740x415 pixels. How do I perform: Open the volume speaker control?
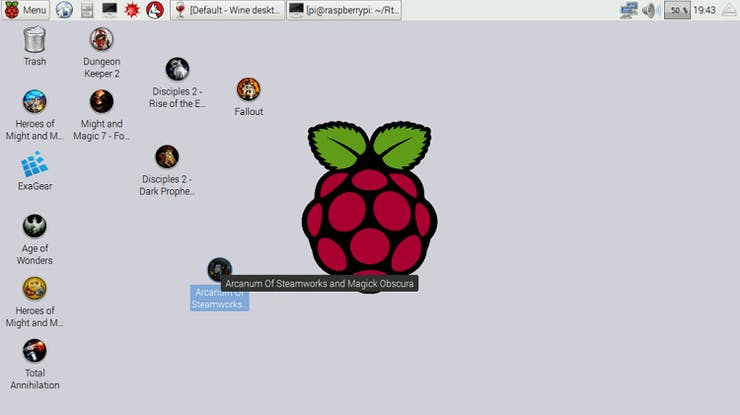650,10
